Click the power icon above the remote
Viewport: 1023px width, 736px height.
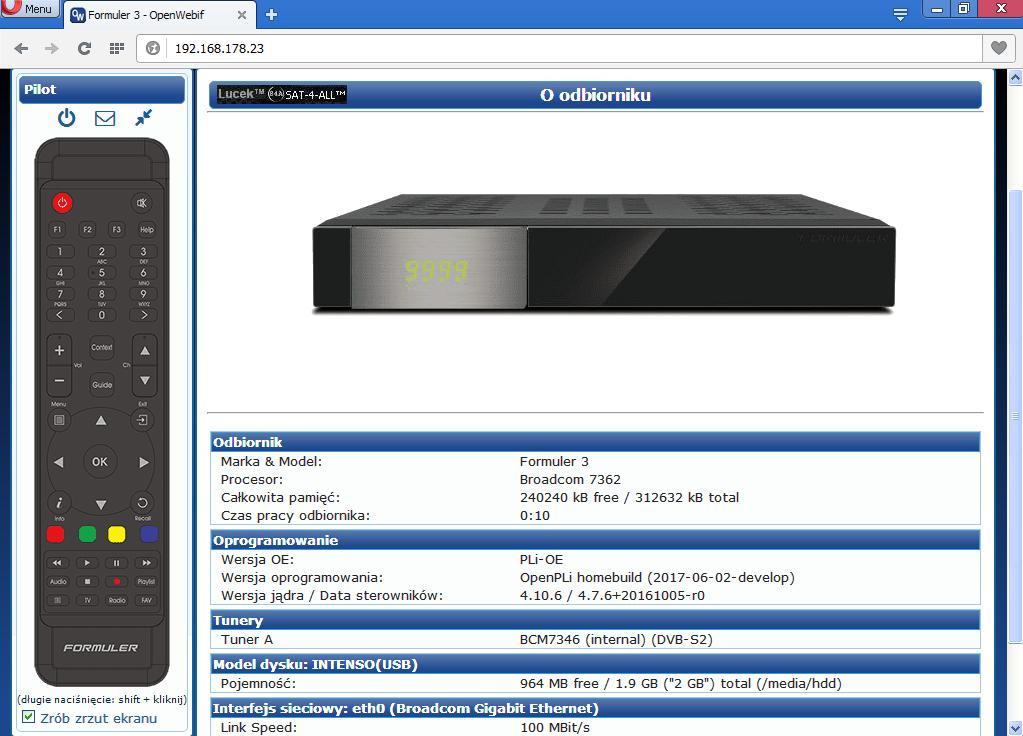point(65,117)
